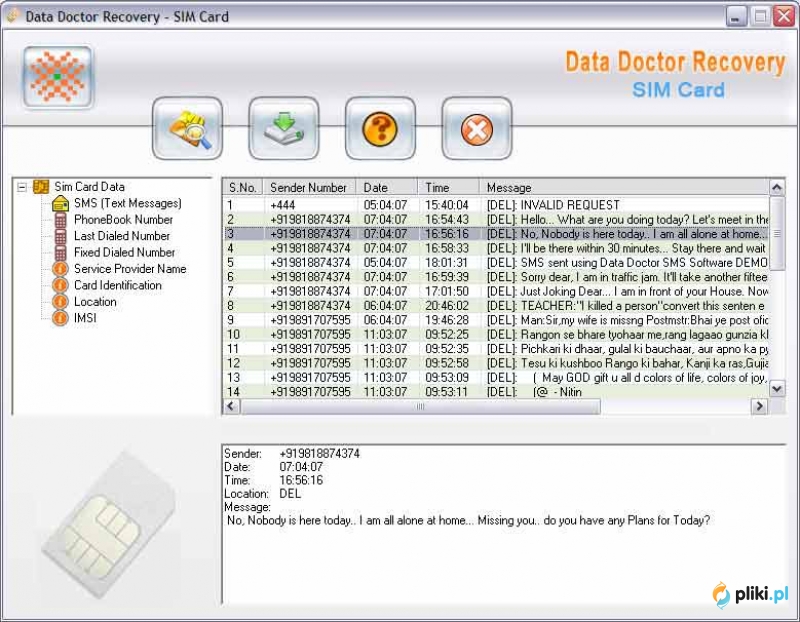The height and width of the screenshot is (622, 800).
Task: Select the Sim Card Data root node
Action: tap(89, 187)
